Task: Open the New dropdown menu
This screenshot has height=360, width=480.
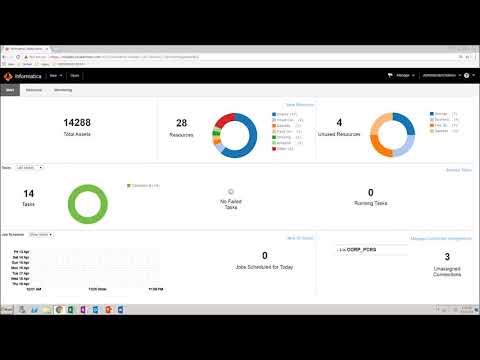Action: point(56,76)
